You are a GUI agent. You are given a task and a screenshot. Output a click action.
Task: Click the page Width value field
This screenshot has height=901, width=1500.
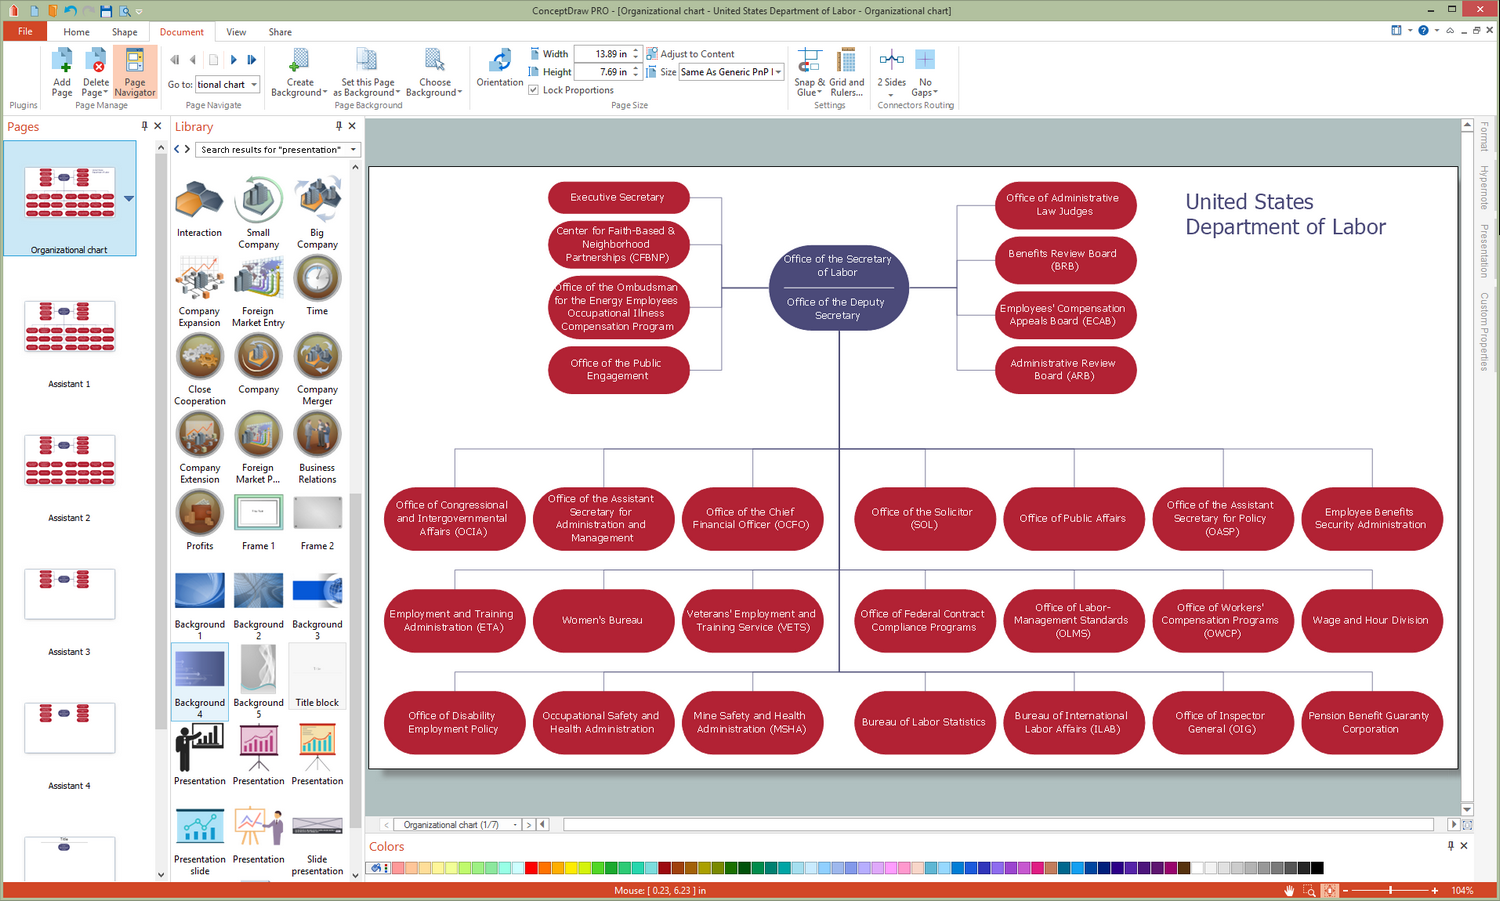(603, 54)
